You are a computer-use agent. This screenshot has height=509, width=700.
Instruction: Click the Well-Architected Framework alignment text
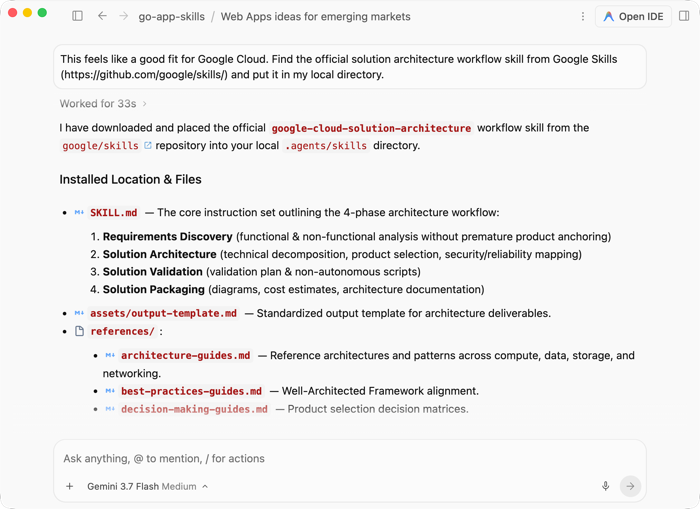click(x=380, y=391)
